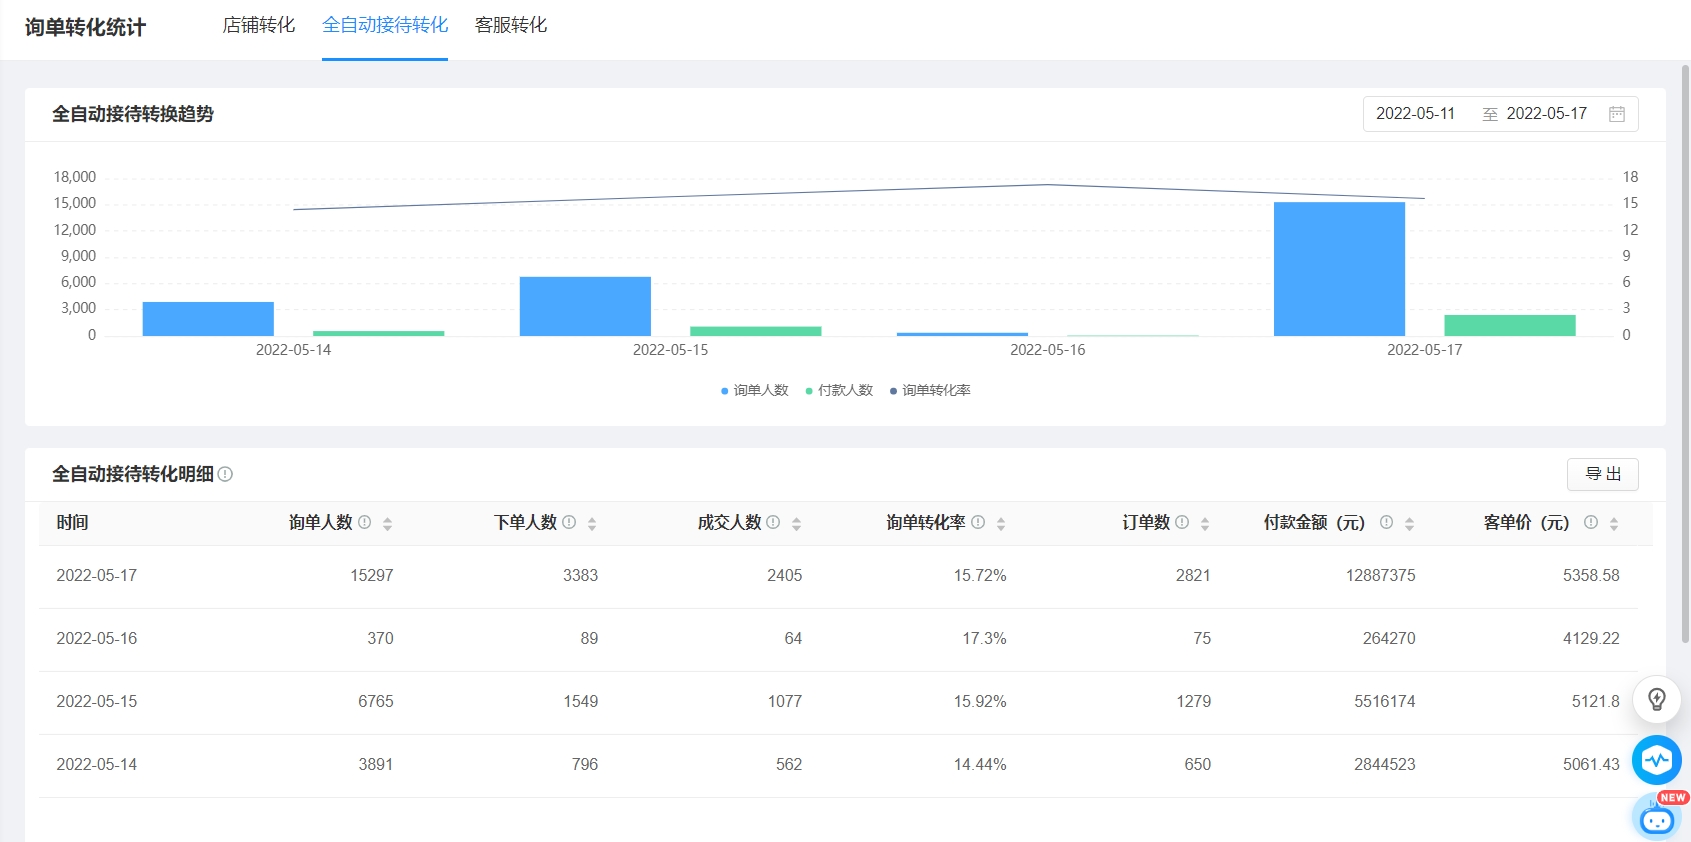Click the 时间 column header
Viewport: 1691px width, 842px height.
point(72,523)
